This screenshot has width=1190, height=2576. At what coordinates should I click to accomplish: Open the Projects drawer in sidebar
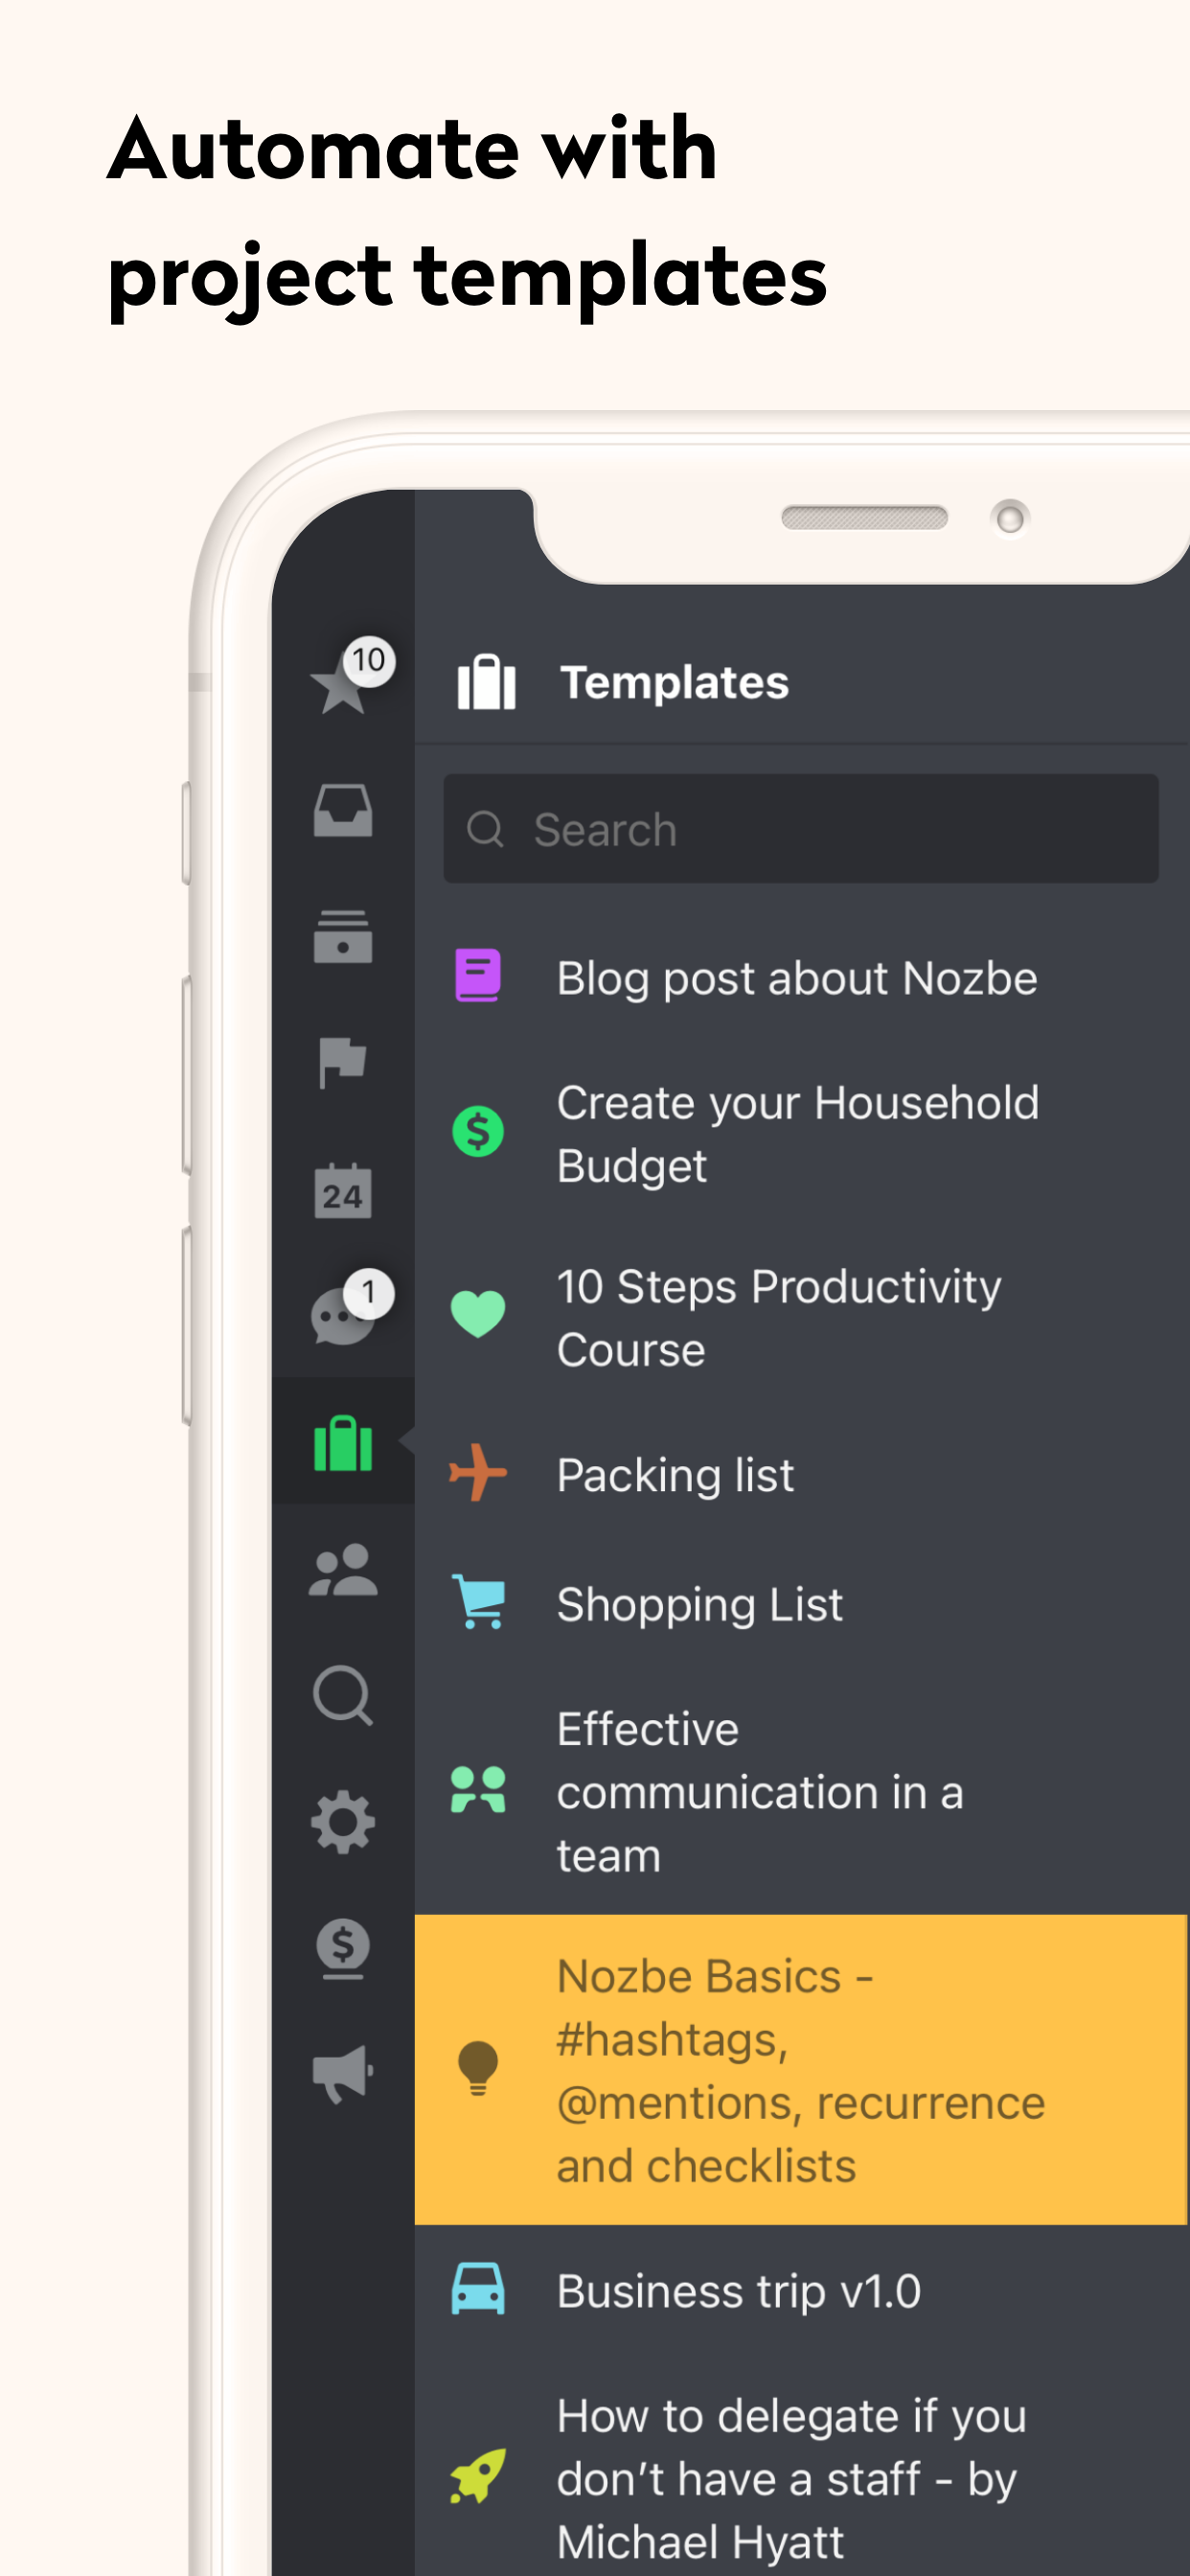[x=343, y=937]
